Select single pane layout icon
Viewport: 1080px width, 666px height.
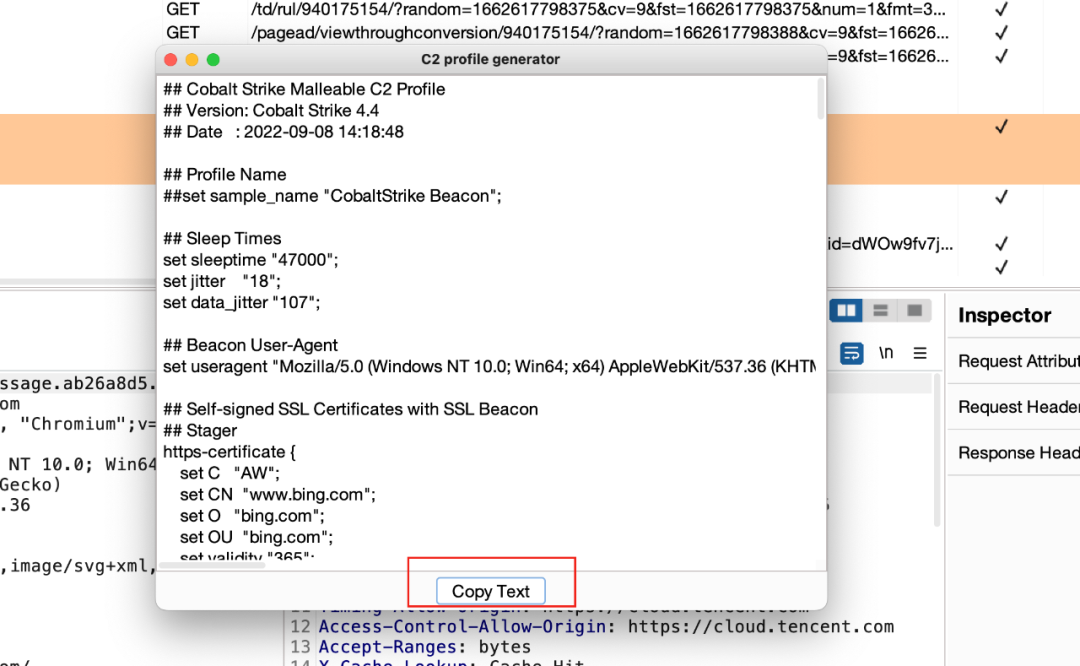click(x=915, y=311)
